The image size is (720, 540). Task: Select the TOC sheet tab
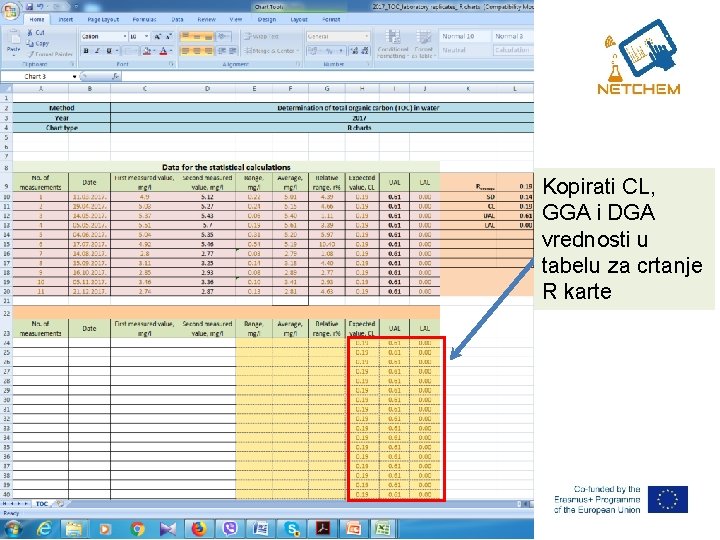[42, 504]
